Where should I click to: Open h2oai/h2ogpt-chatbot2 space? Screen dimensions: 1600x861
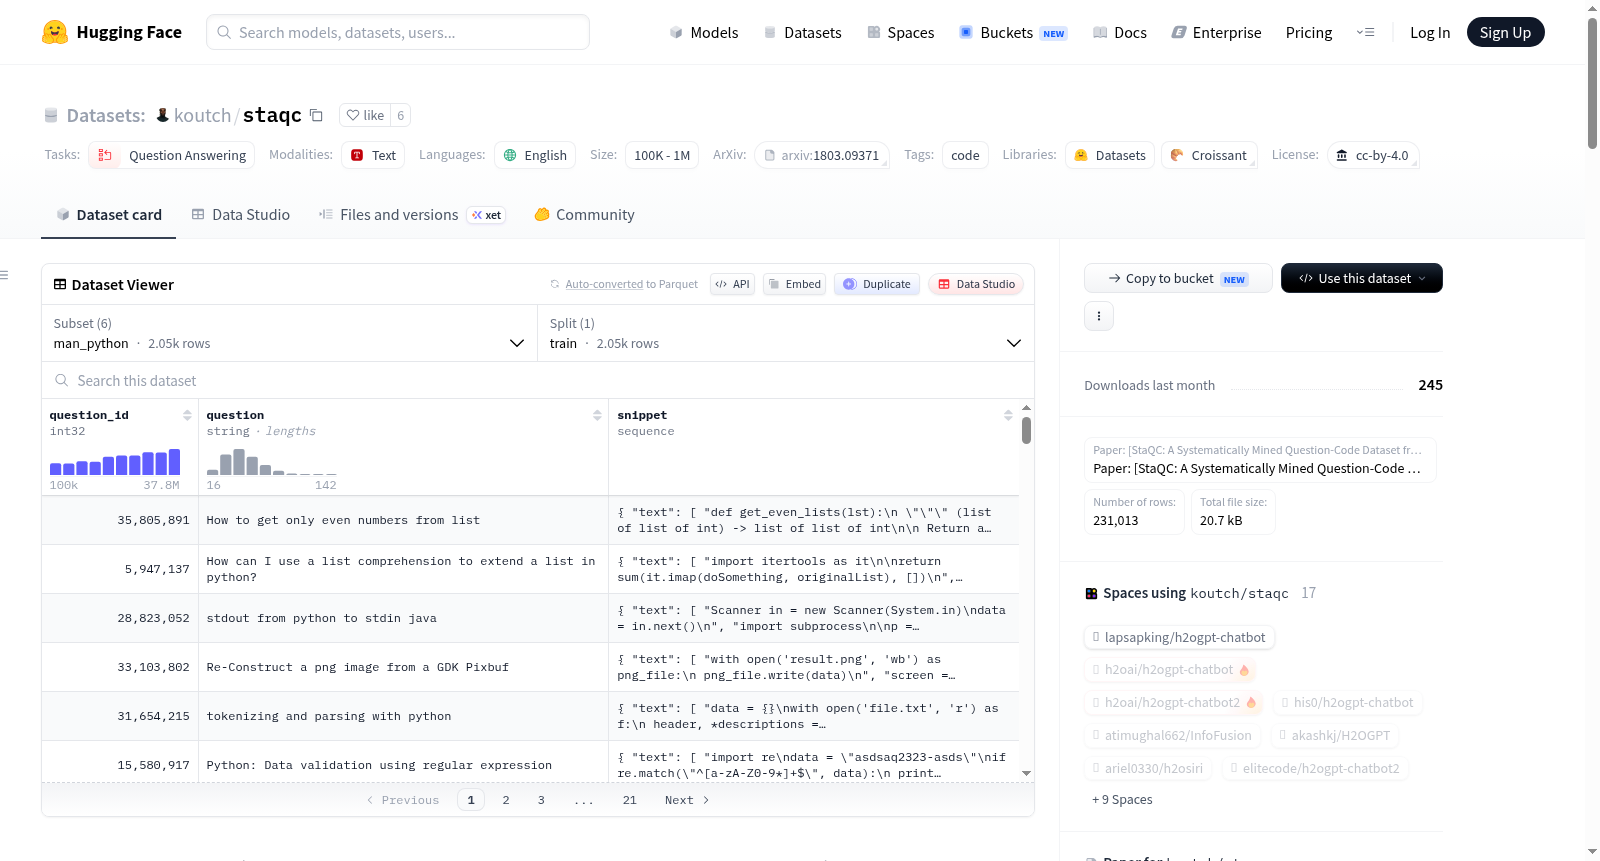pyautogui.click(x=1174, y=703)
